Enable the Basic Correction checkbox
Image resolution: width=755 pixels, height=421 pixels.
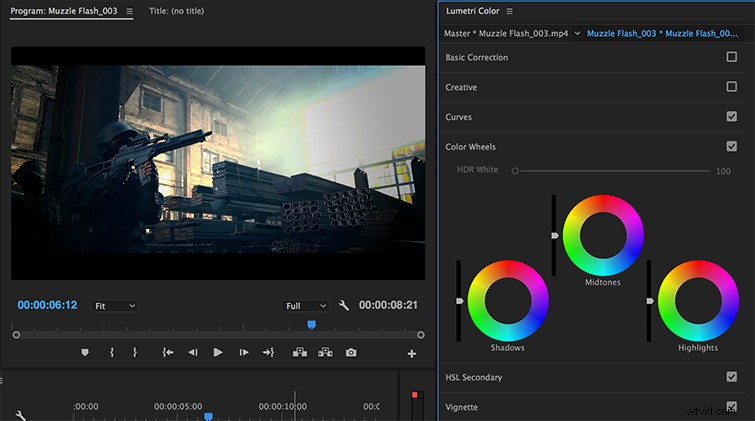click(x=731, y=57)
